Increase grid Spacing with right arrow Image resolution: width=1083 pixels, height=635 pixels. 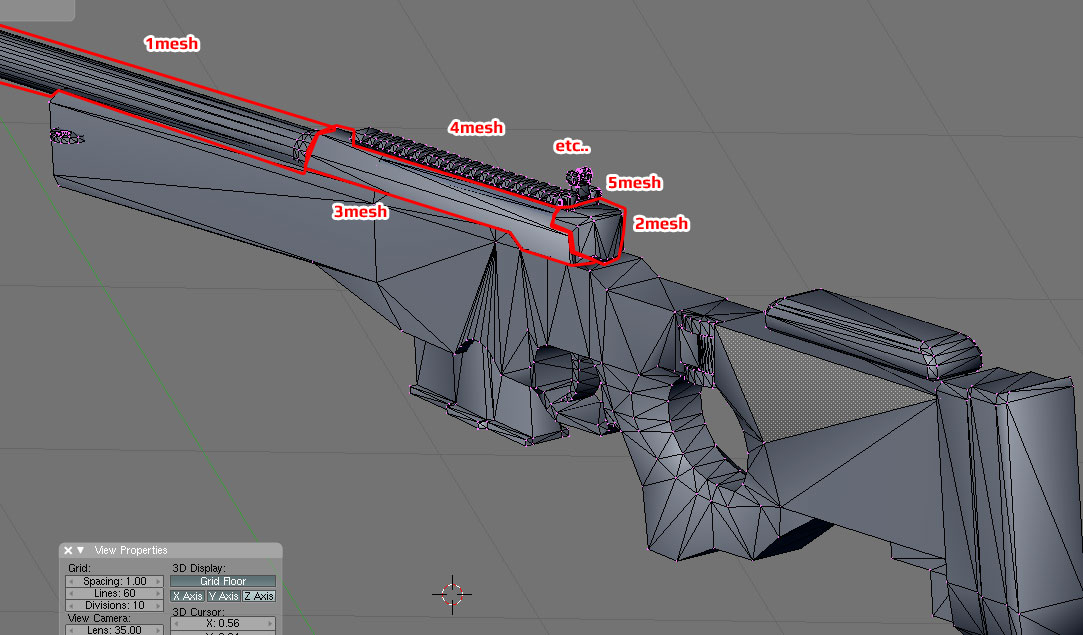[157, 582]
